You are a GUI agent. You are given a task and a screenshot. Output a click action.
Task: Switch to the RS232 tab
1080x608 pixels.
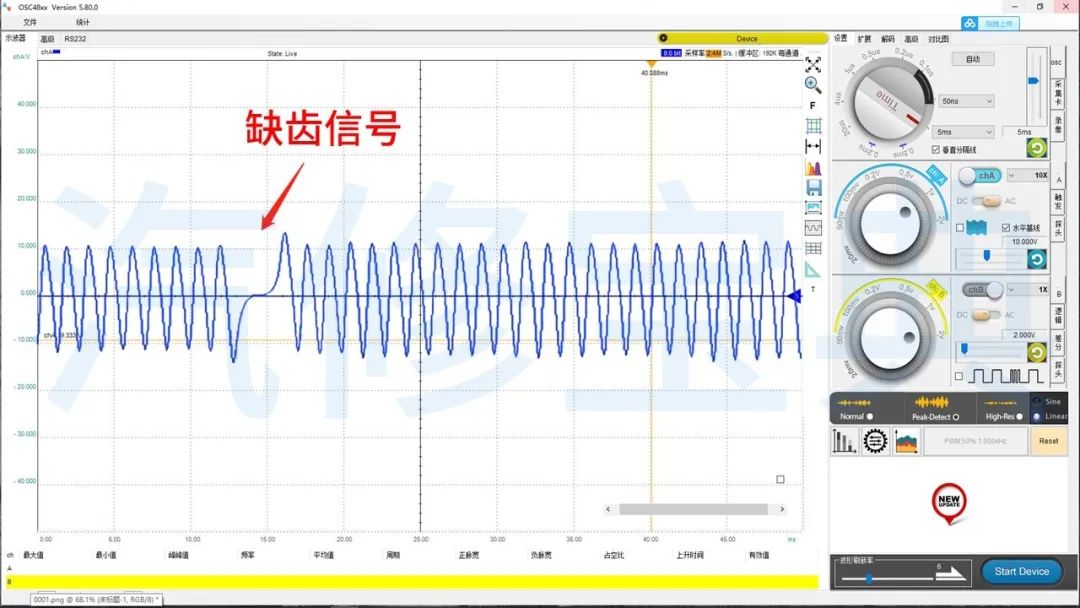click(75, 39)
